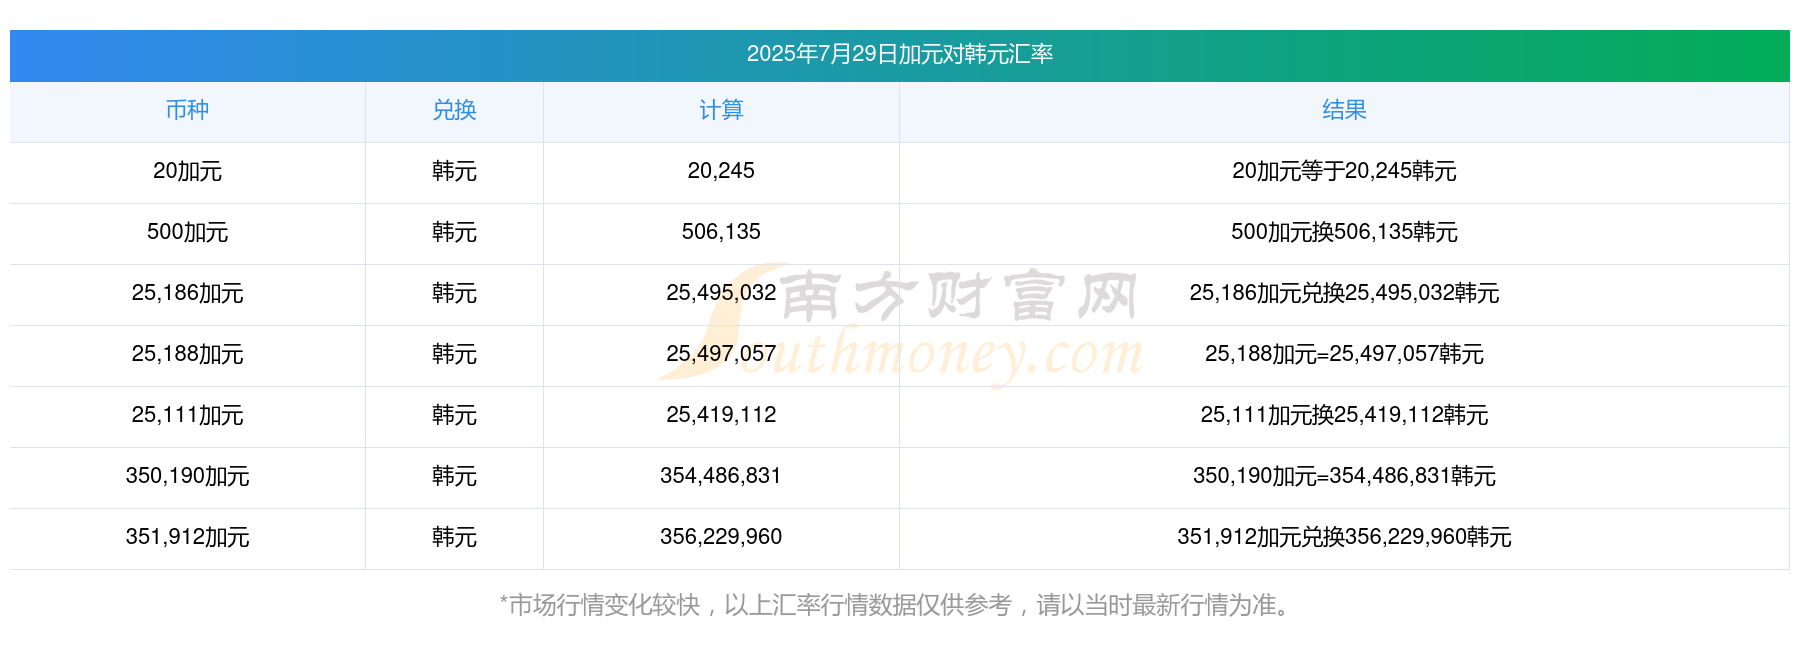Click 韩元 in the 25,186加元 row
This screenshot has height=650, width=1800.
pyautogui.click(x=454, y=293)
